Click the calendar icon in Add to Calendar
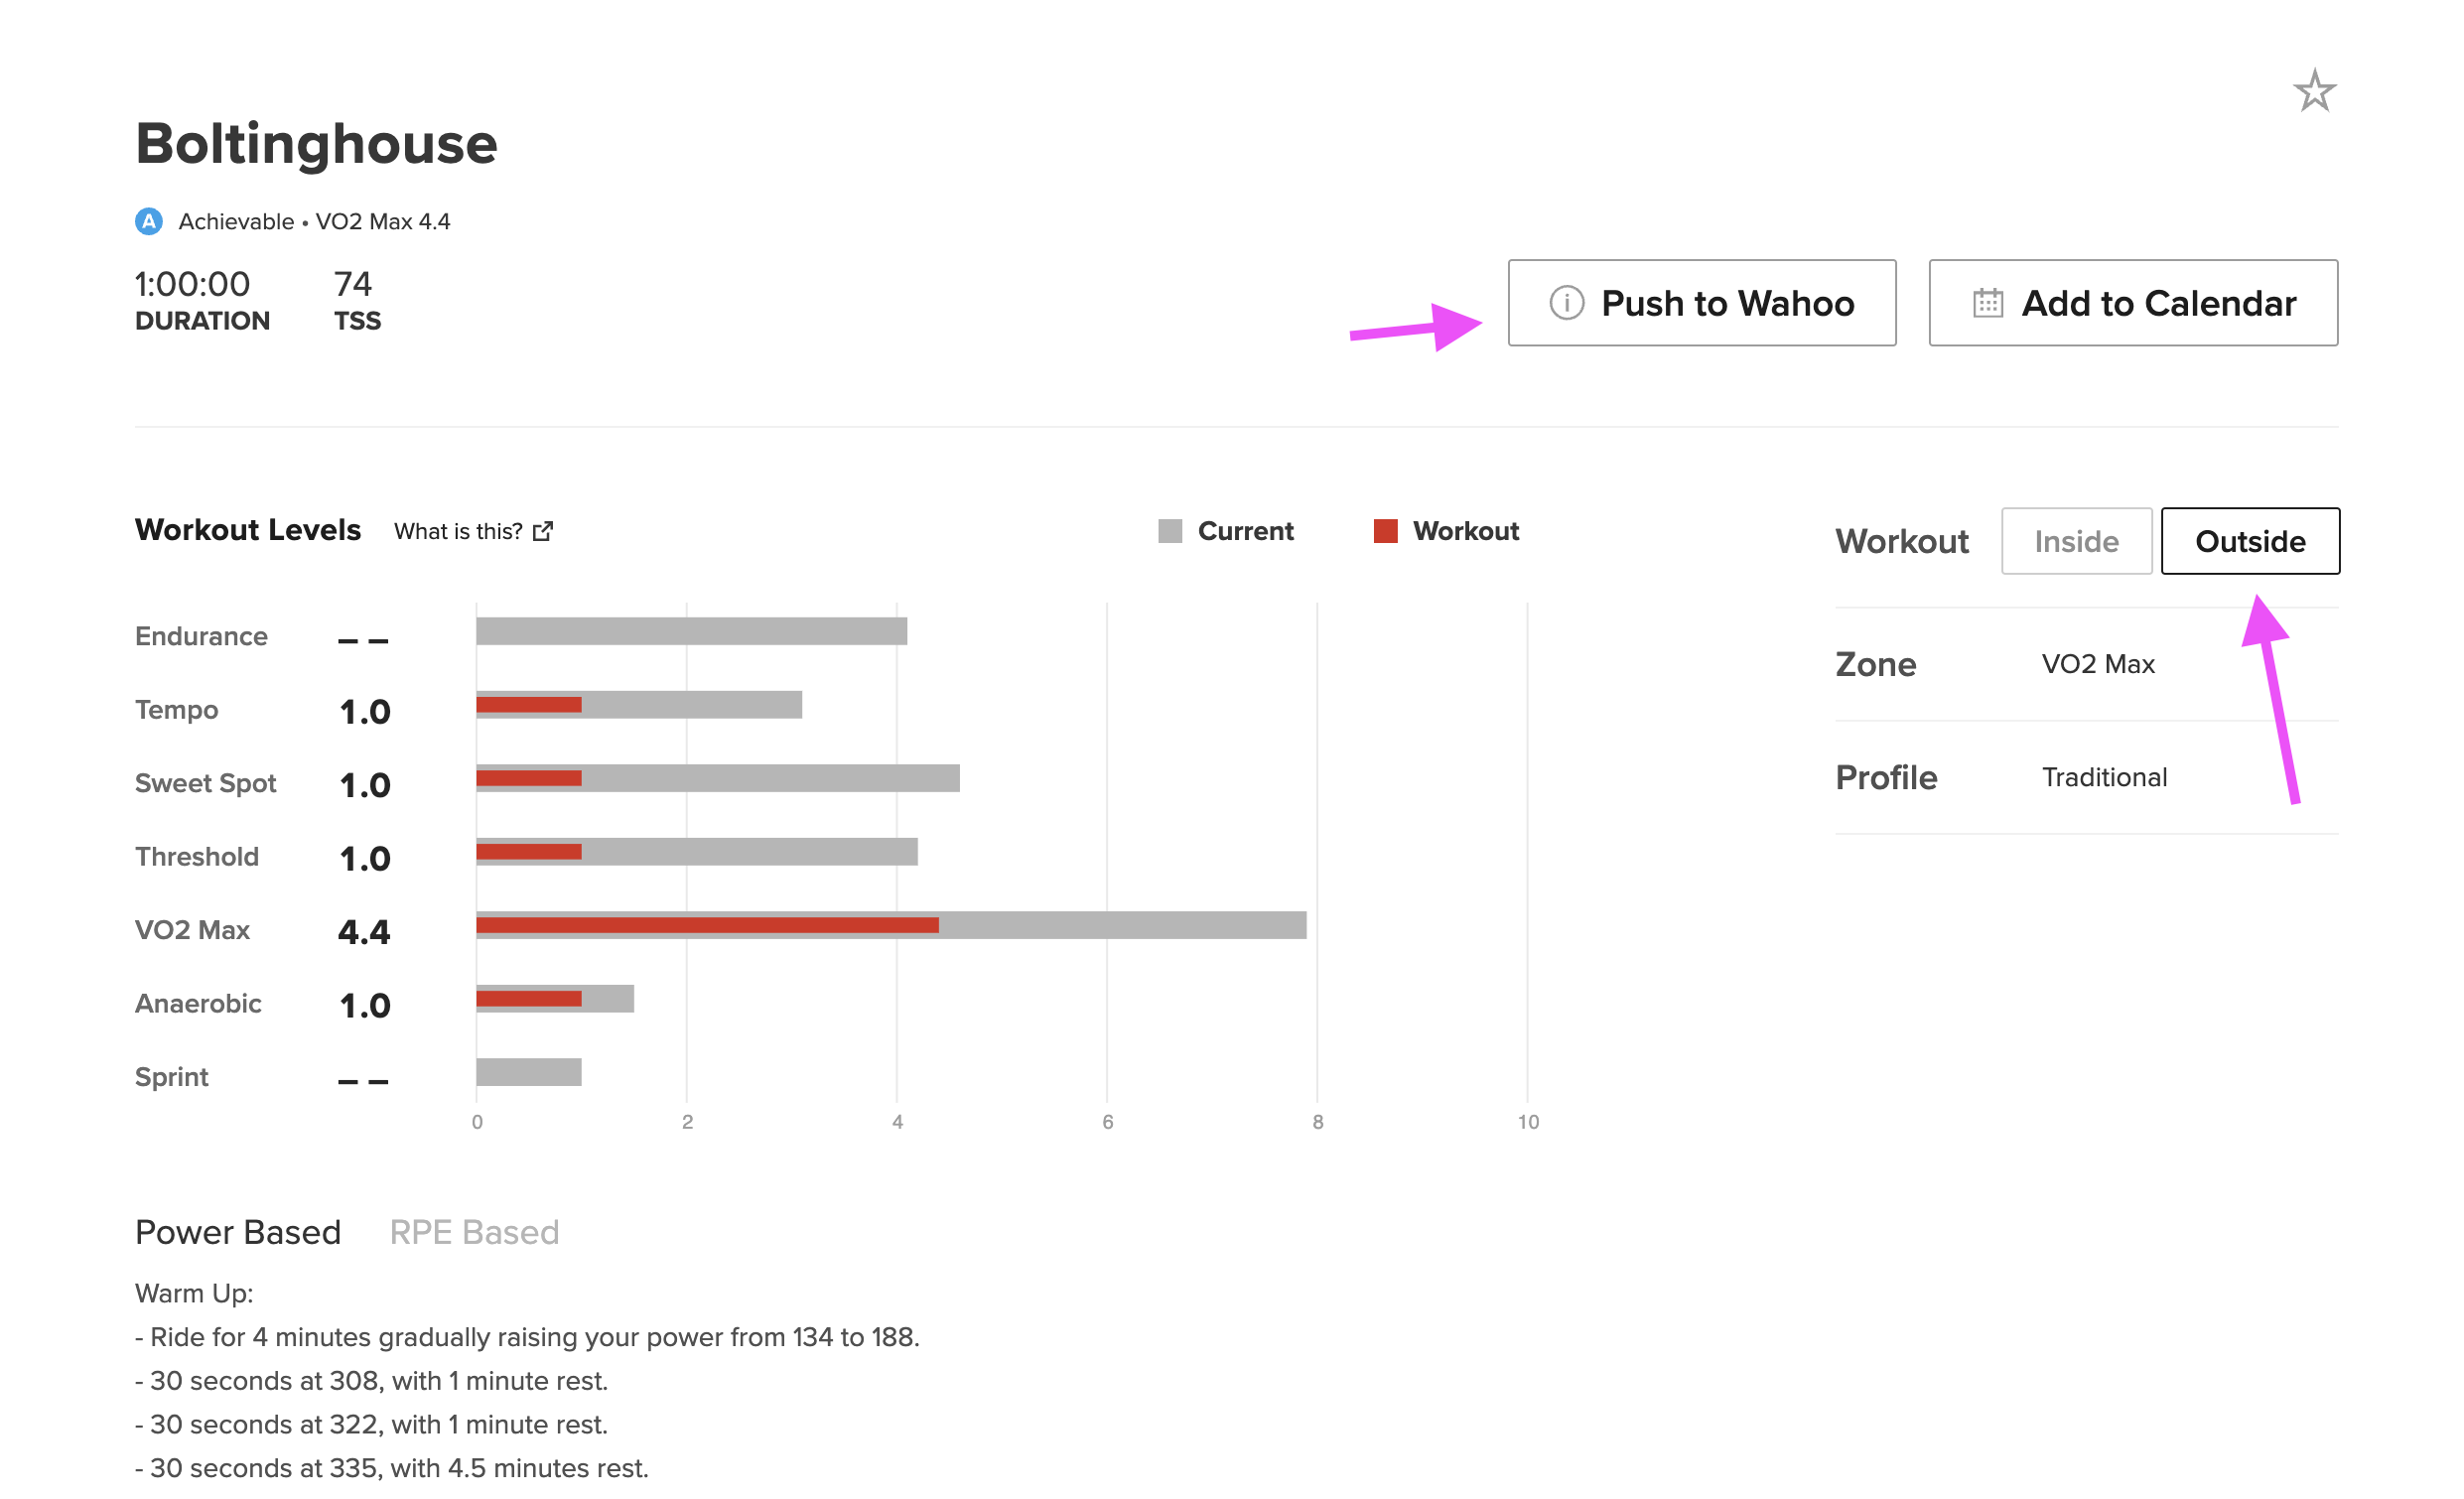2464x1499 pixels. pyautogui.click(x=1987, y=302)
